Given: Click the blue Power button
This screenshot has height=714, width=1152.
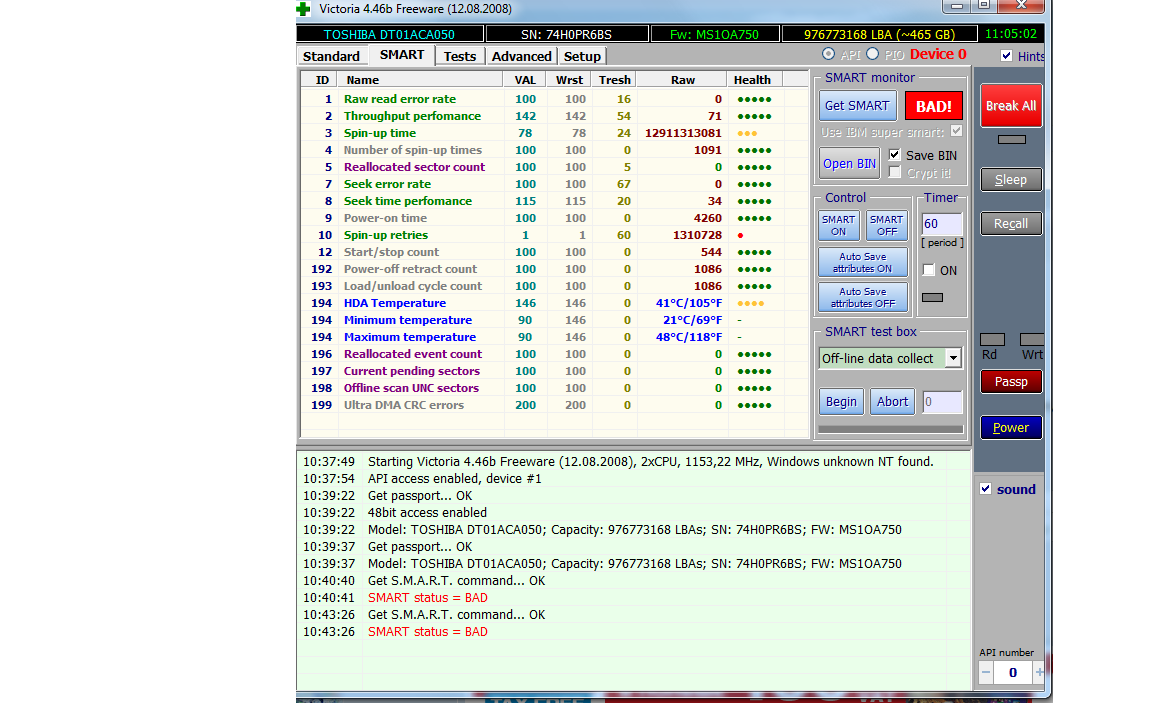Looking at the screenshot, I should 1010,427.
